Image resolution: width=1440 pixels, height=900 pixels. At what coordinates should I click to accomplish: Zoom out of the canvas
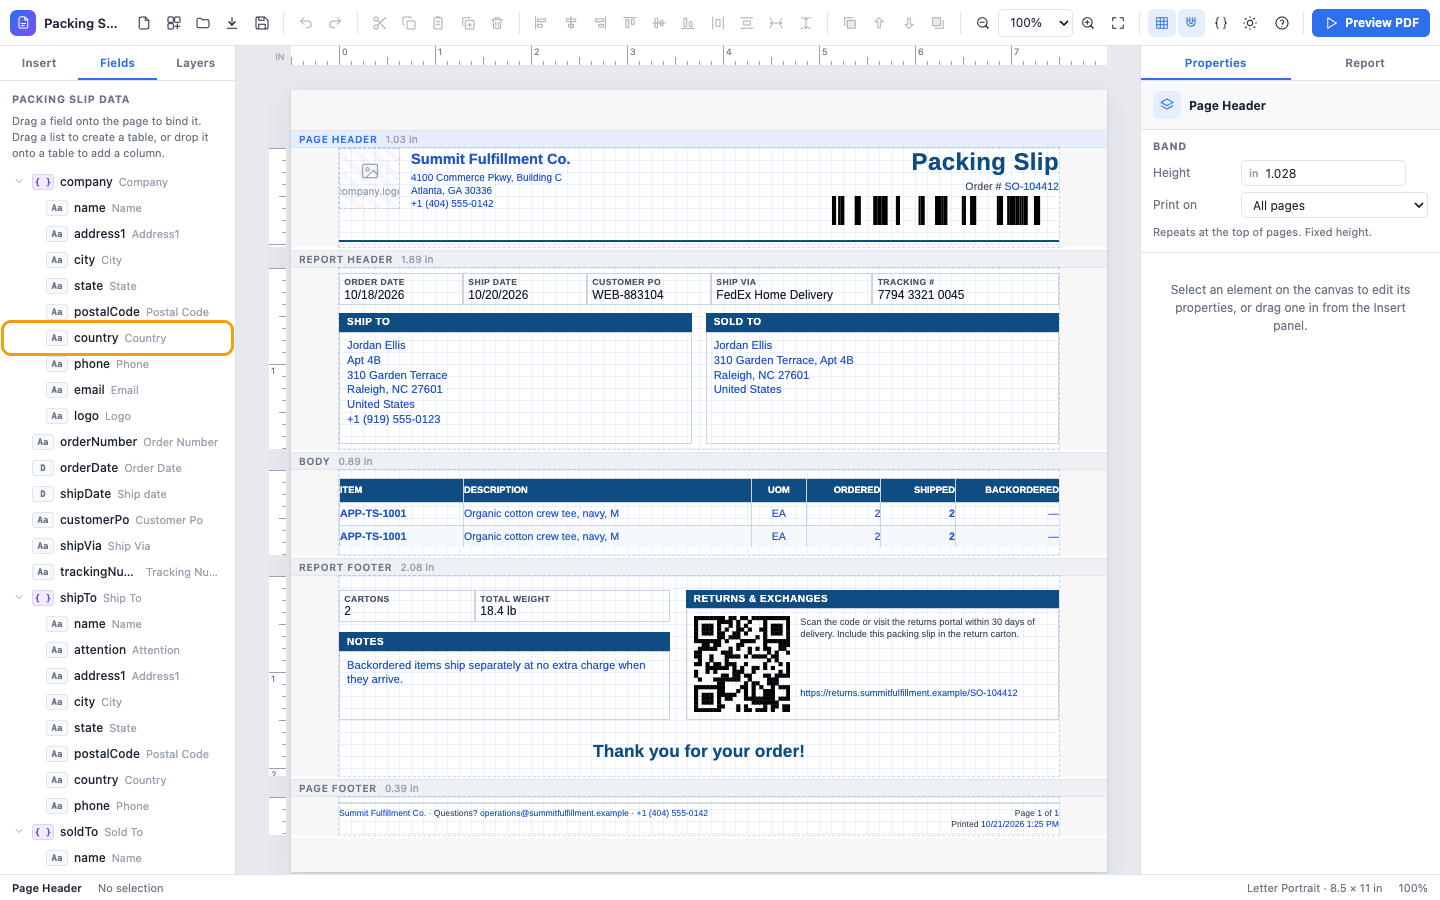[983, 23]
